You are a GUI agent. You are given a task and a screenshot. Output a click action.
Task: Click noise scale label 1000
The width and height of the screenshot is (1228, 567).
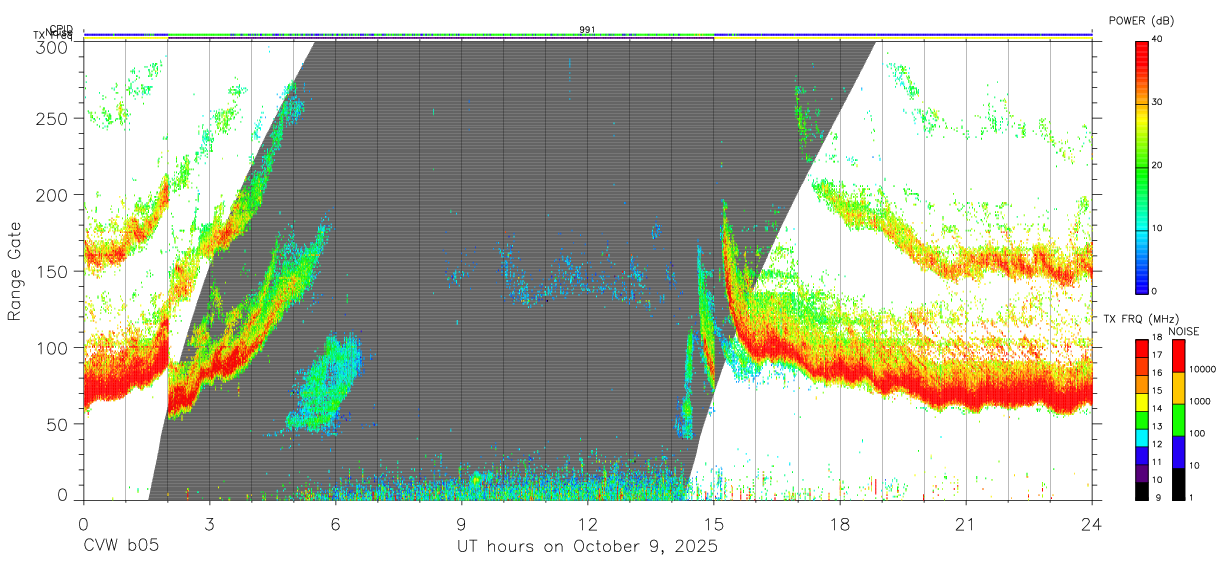click(1202, 402)
